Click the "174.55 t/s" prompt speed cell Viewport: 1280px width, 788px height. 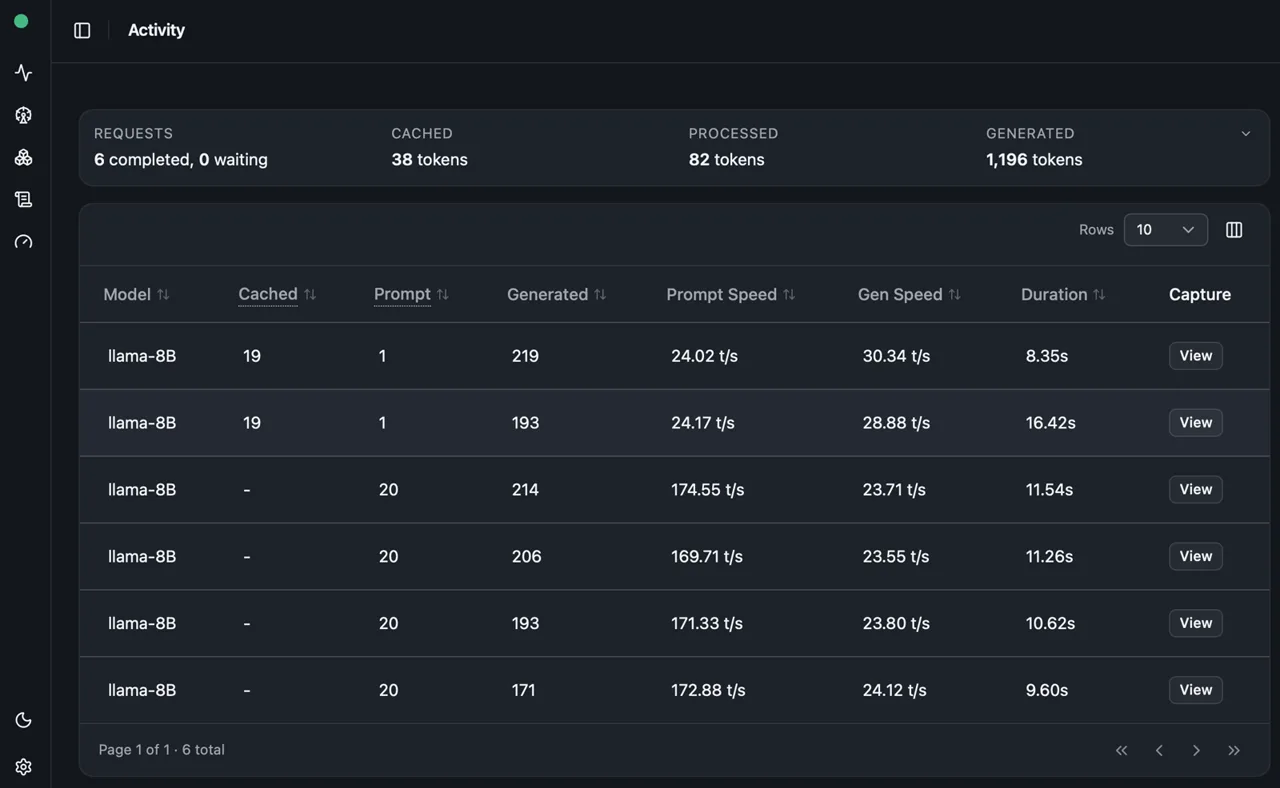click(x=708, y=490)
